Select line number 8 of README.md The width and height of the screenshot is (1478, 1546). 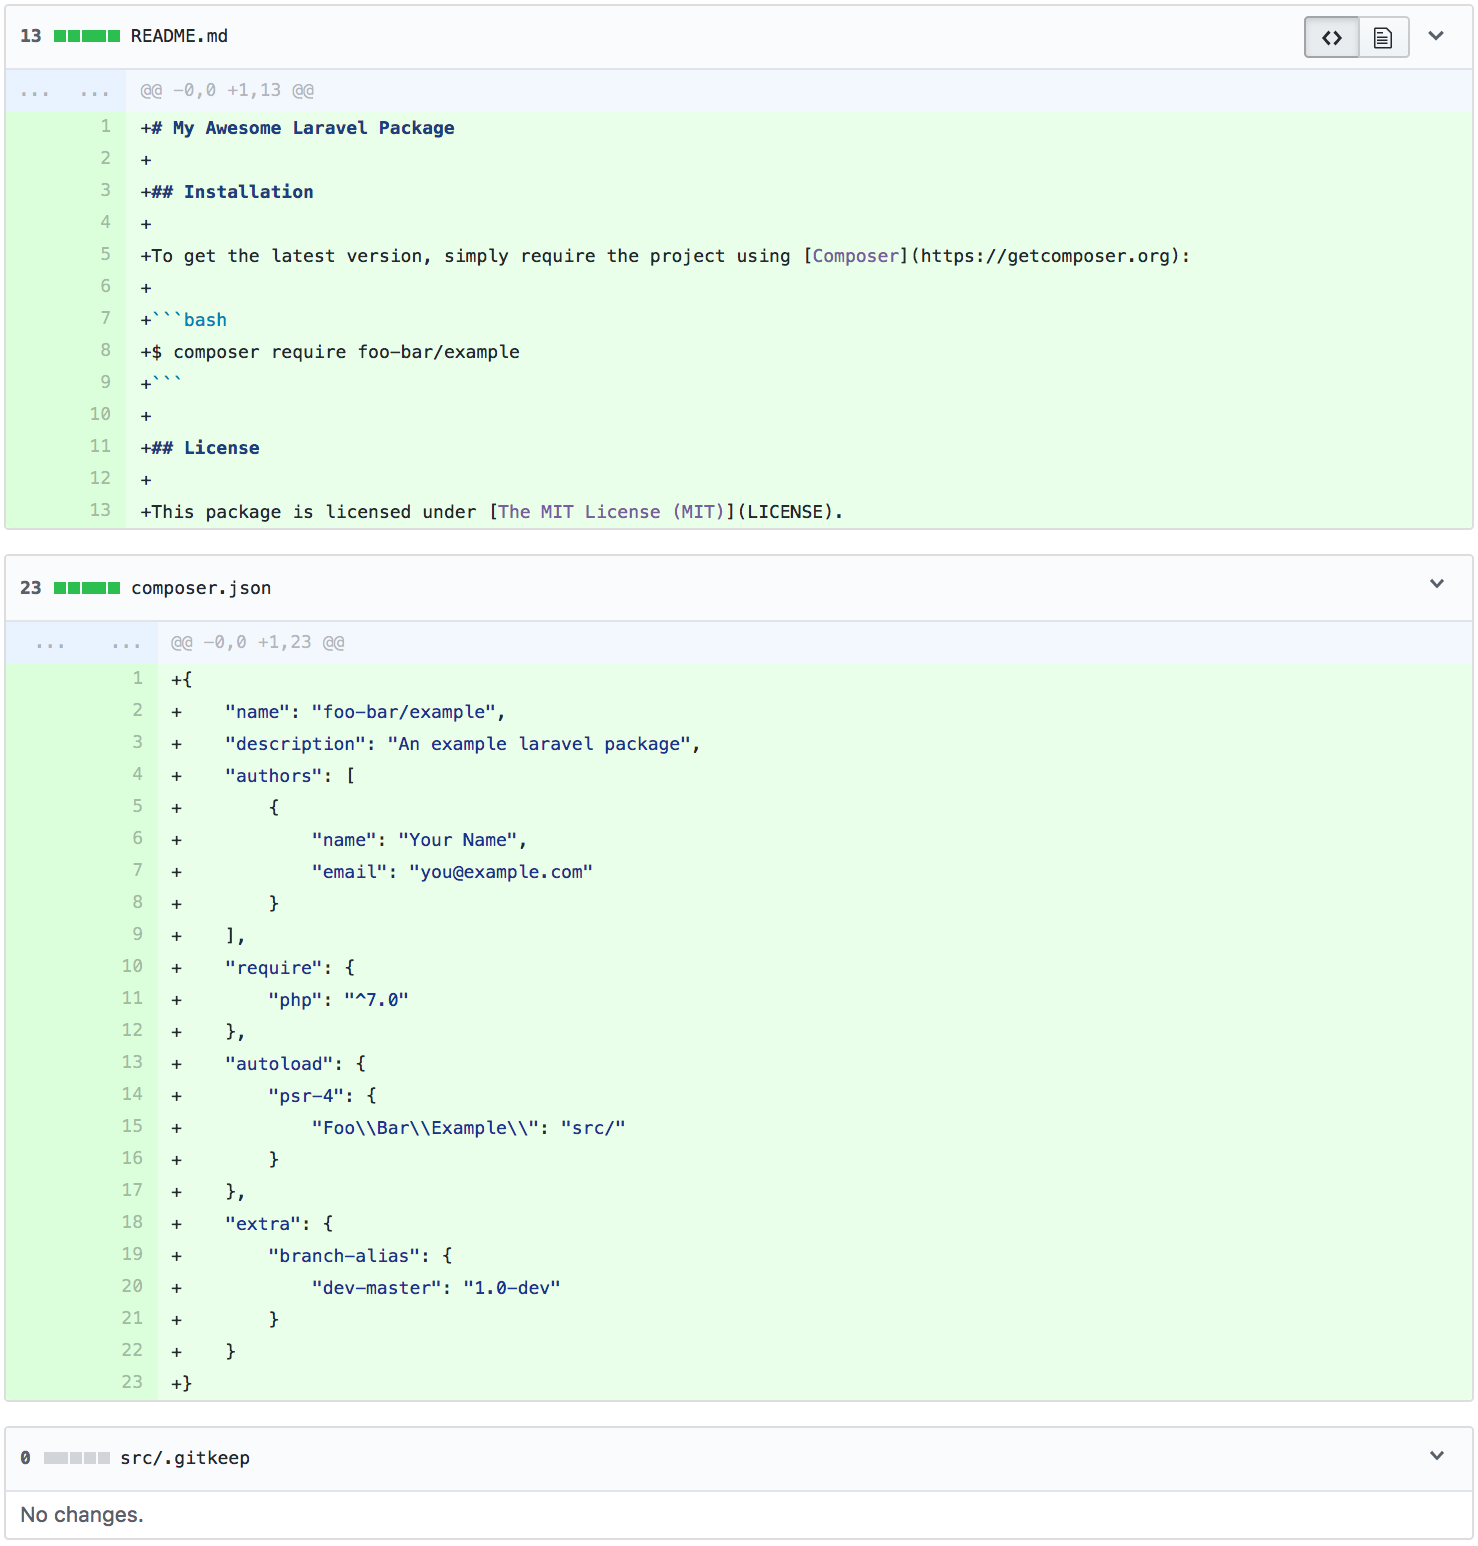pos(105,350)
